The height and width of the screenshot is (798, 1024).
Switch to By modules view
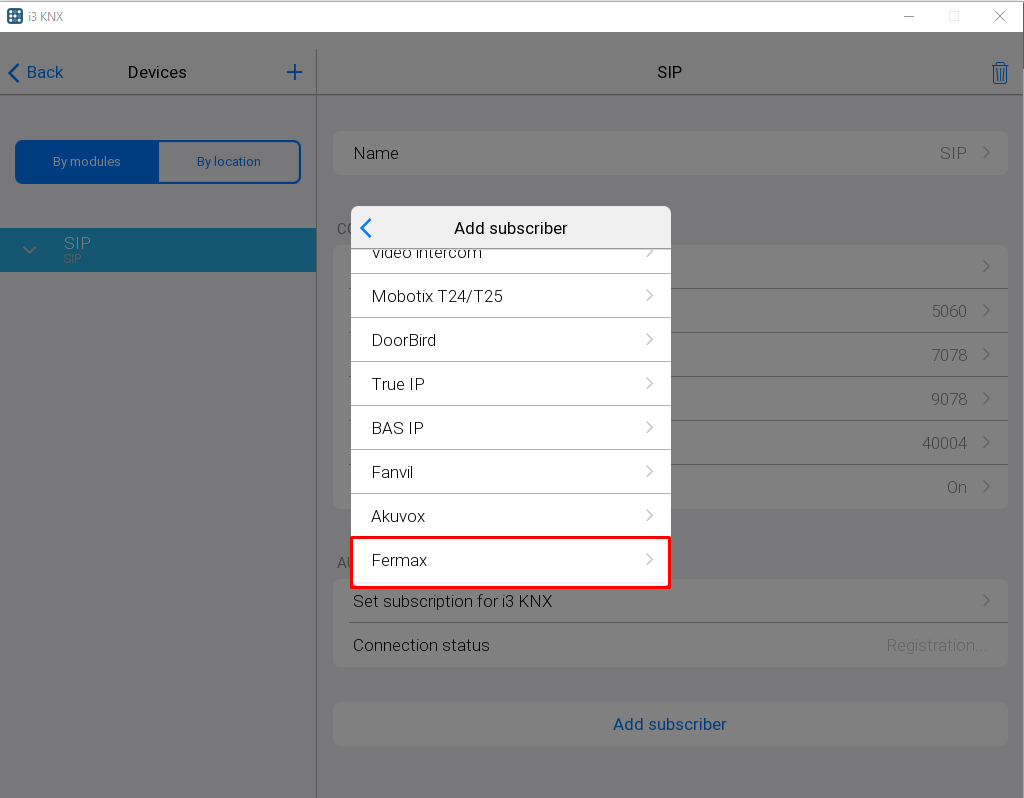[x=87, y=162]
